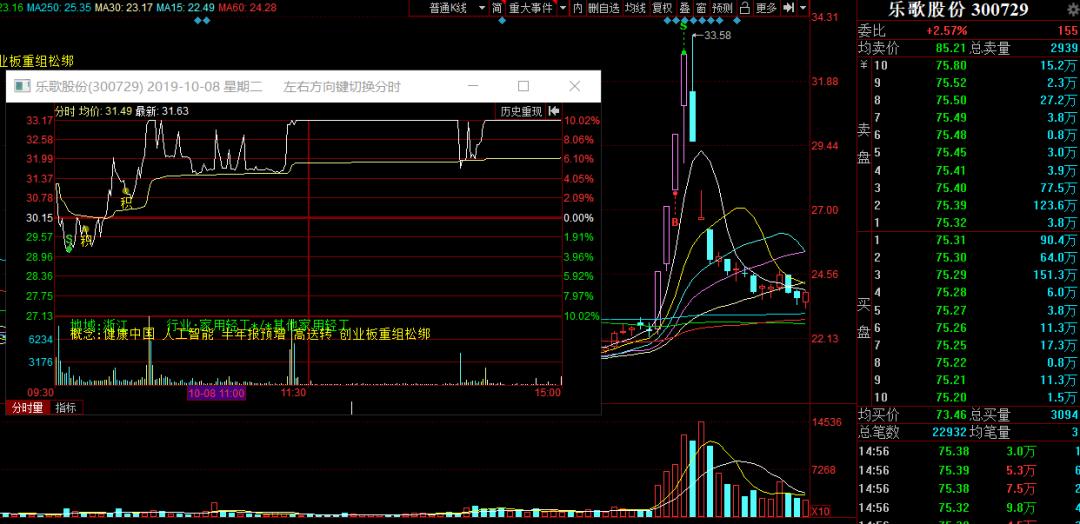Click buy level 3 price 75.29

pos(950,275)
